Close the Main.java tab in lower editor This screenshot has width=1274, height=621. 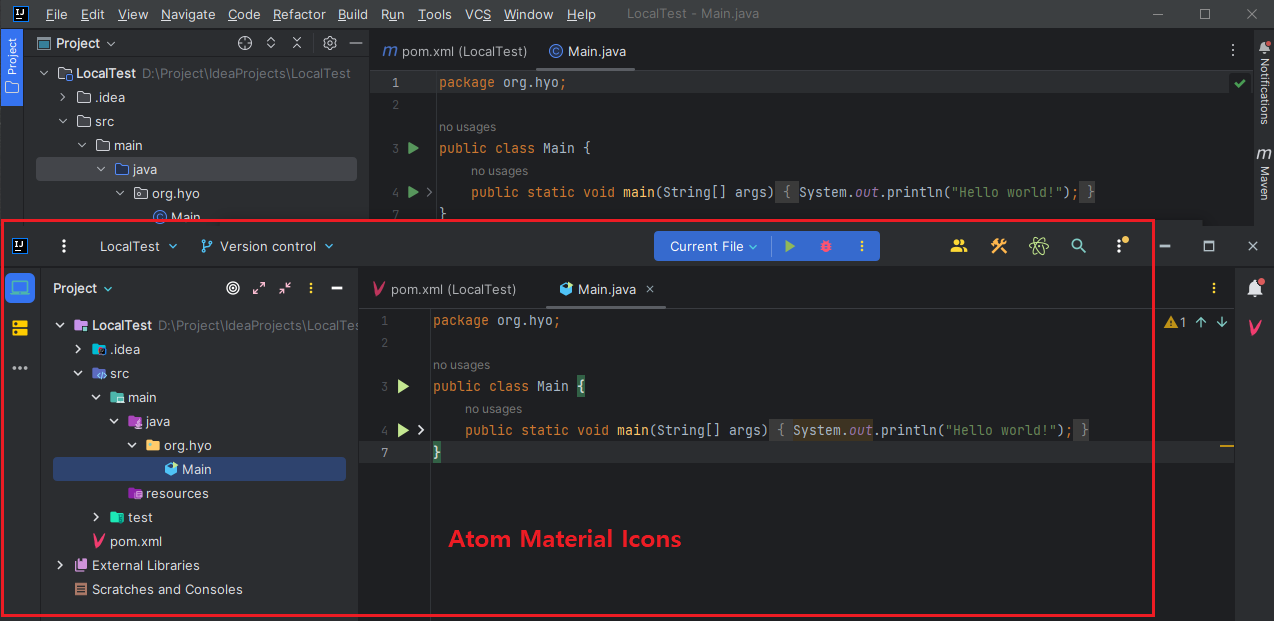650,289
